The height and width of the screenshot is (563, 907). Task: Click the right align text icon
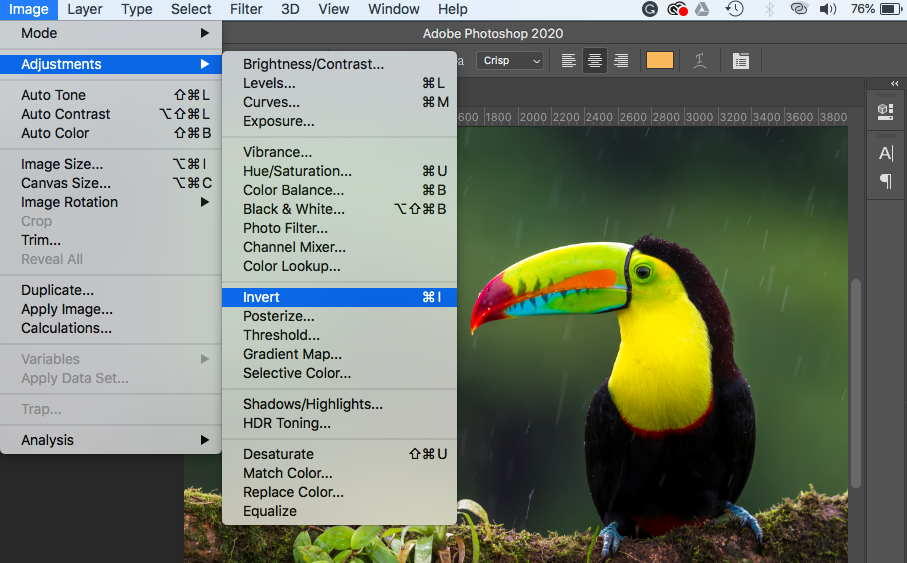click(621, 60)
